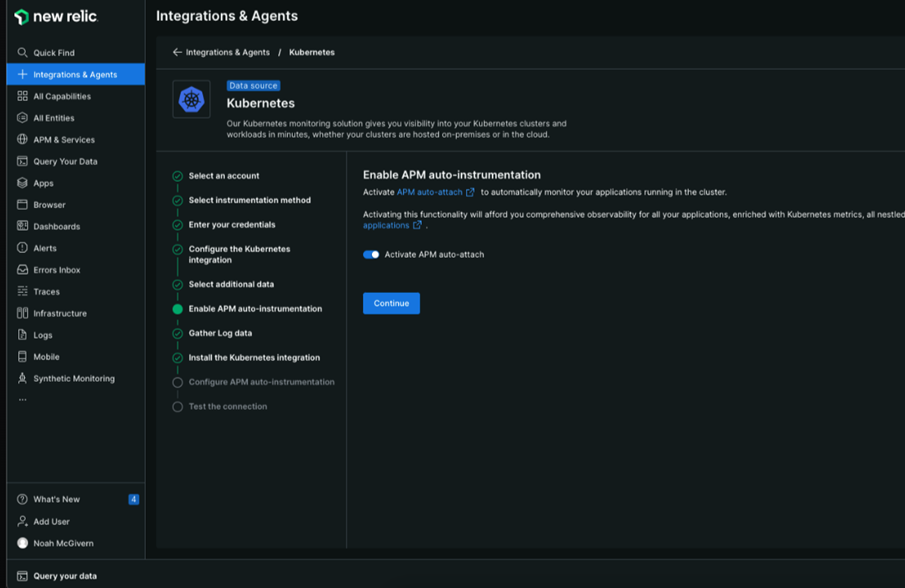The image size is (905, 588).
Task: Select the Enable APM auto-instrumentation step
Action: click(x=255, y=309)
